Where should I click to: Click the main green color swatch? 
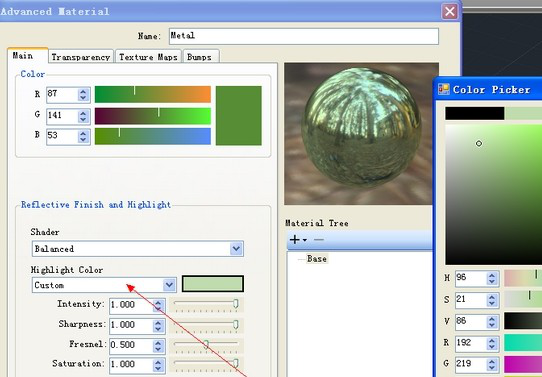click(x=239, y=115)
